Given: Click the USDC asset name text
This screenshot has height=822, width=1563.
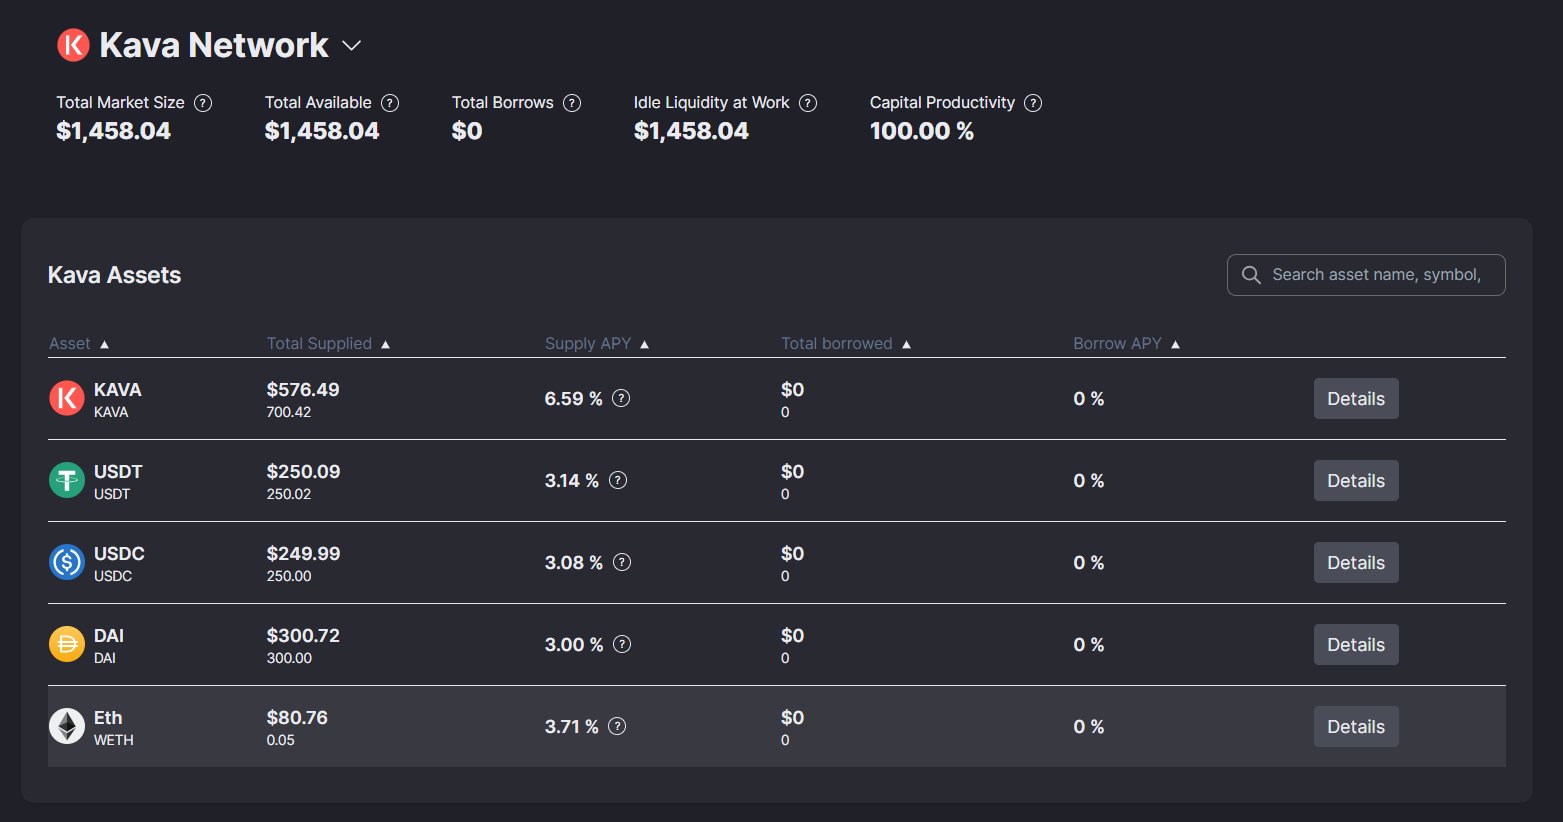Looking at the screenshot, I should (x=119, y=553).
